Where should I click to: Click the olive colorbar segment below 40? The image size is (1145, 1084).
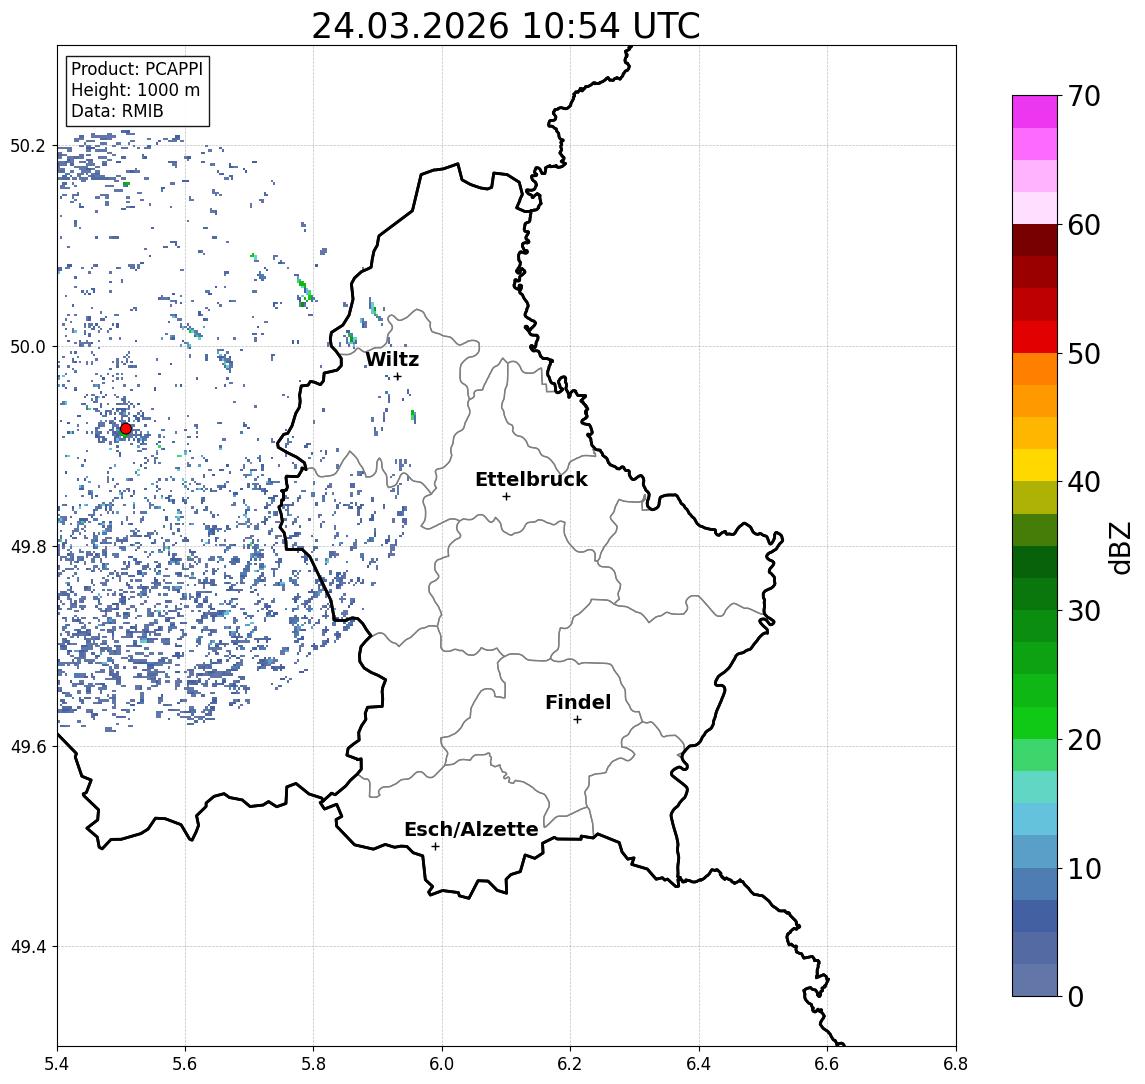coord(1035,497)
